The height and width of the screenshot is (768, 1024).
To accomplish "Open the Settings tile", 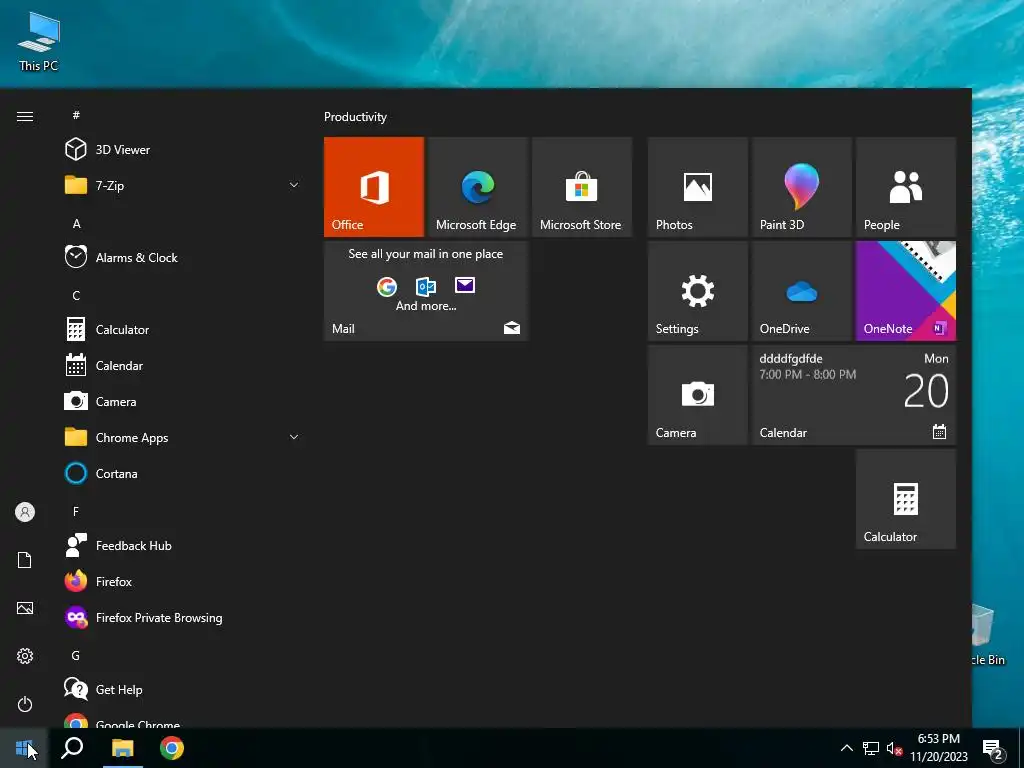I will tap(697, 291).
